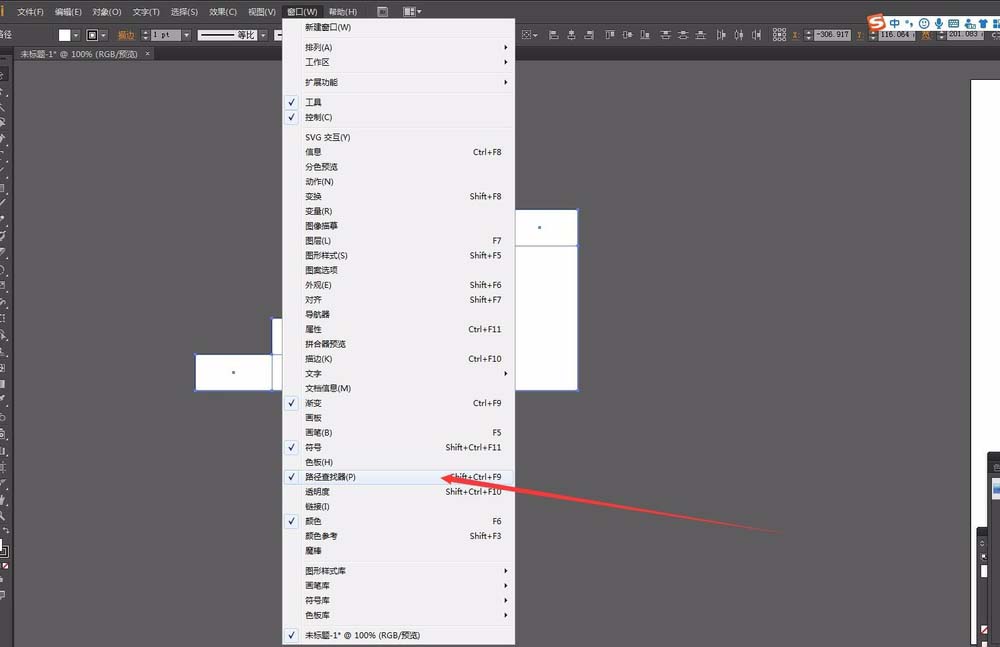
Task: Toggle checked 颜色 F6 menu item
Action: pyautogui.click(x=399, y=521)
